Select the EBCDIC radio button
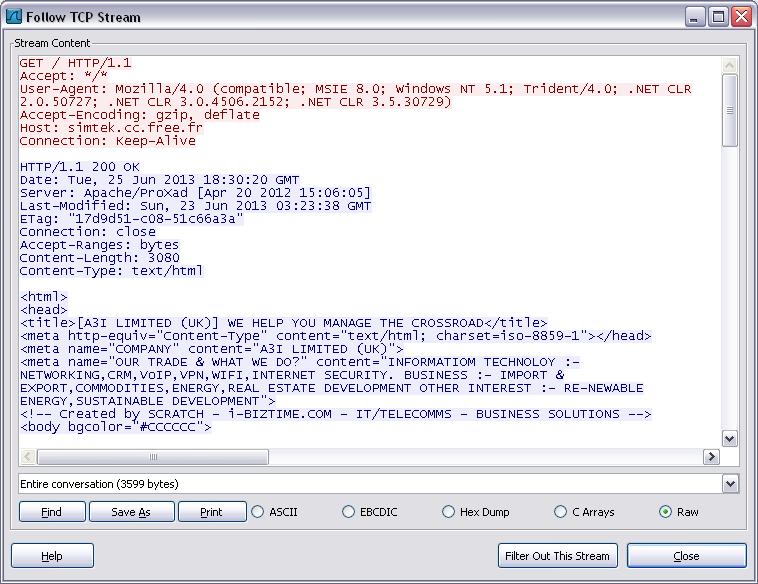Screen dimensions: 758x584 [x=370, y=512]
